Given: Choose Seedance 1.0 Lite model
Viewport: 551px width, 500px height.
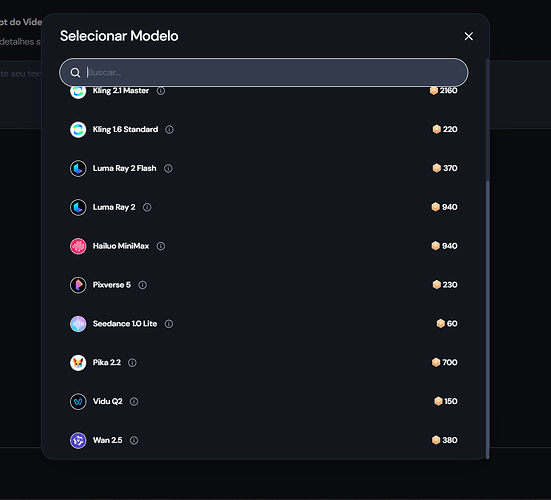Looking at the screenshot, I should pyautogui.click(x=264, y=324).
